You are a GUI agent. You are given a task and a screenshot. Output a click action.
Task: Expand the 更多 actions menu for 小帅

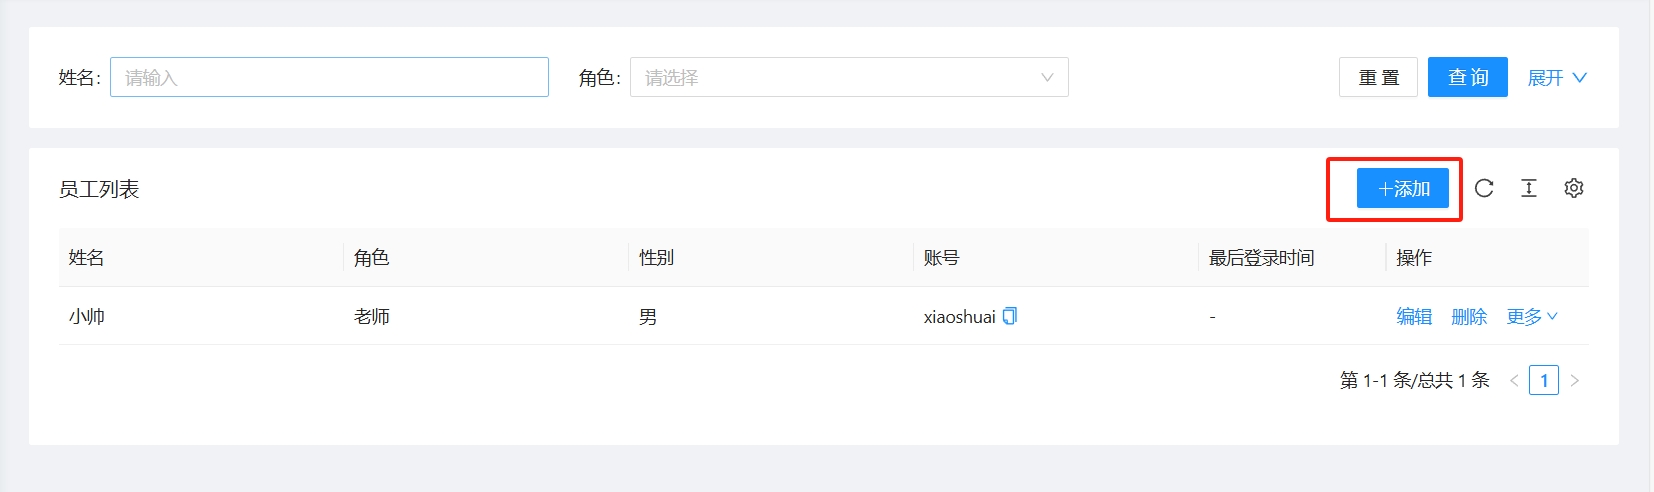[1531, 316]
